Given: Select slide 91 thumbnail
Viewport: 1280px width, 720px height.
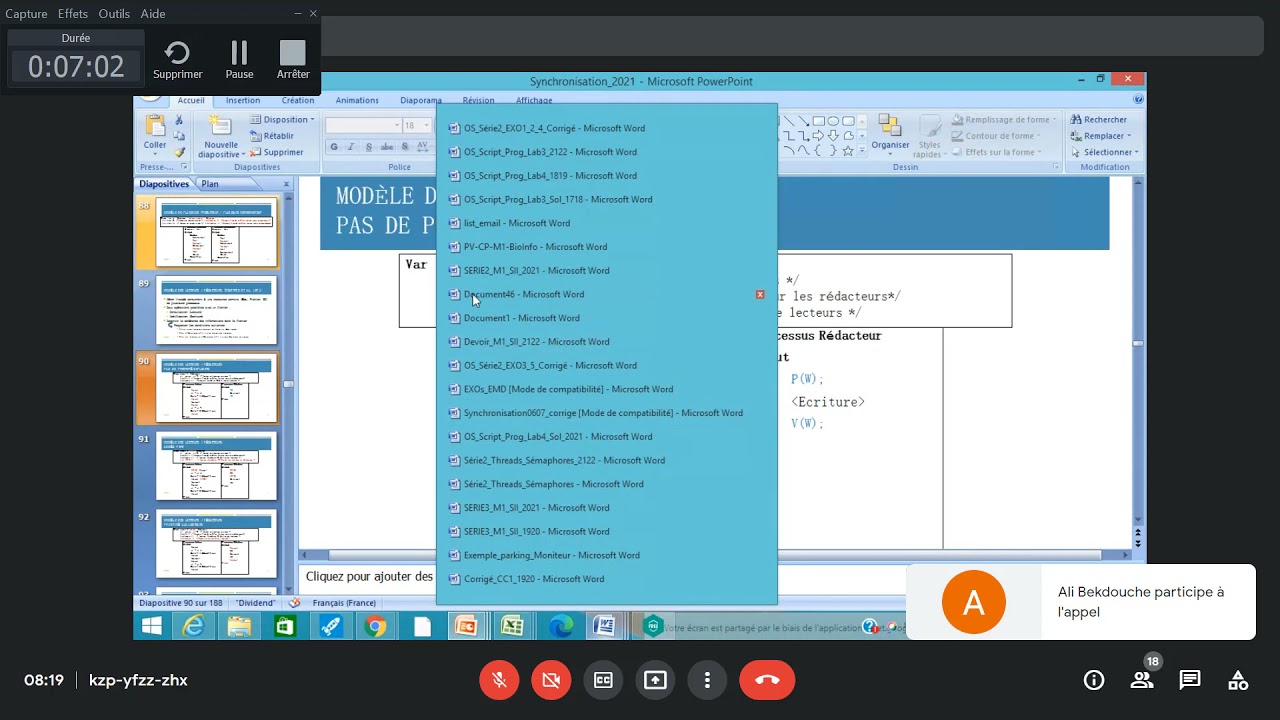Looking at the screenshot, I should click(x=216, y=466).
